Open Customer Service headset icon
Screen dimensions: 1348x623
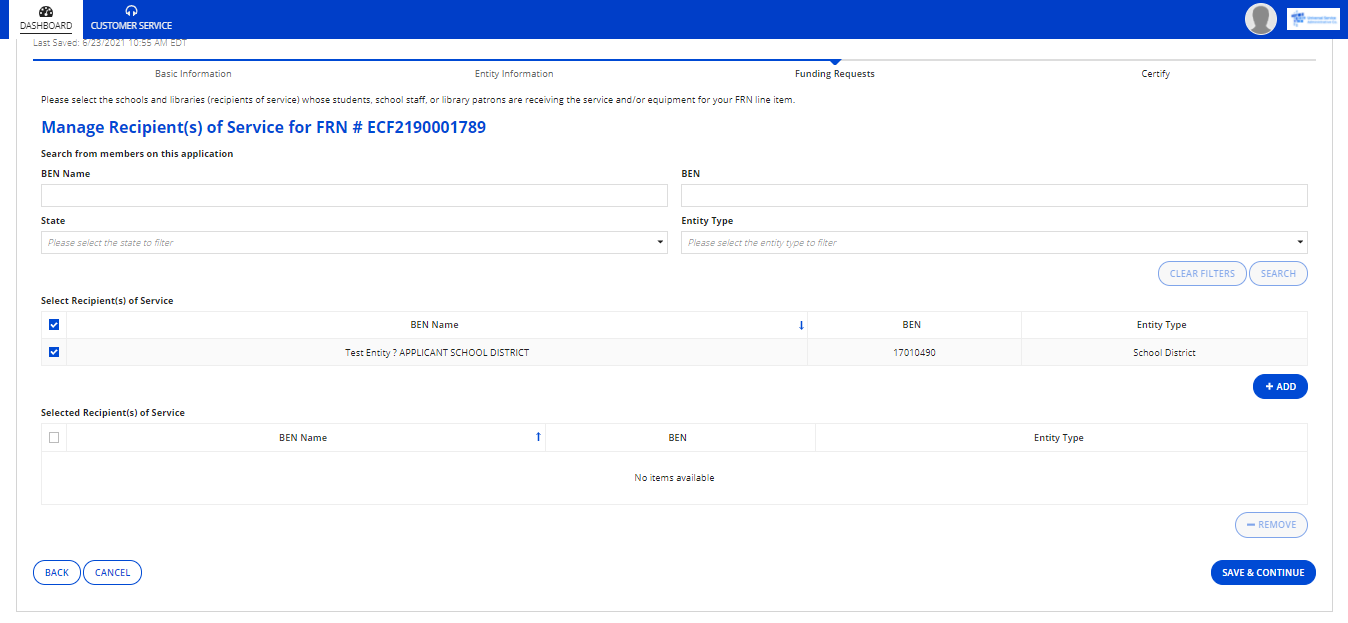tap(131, 11)
